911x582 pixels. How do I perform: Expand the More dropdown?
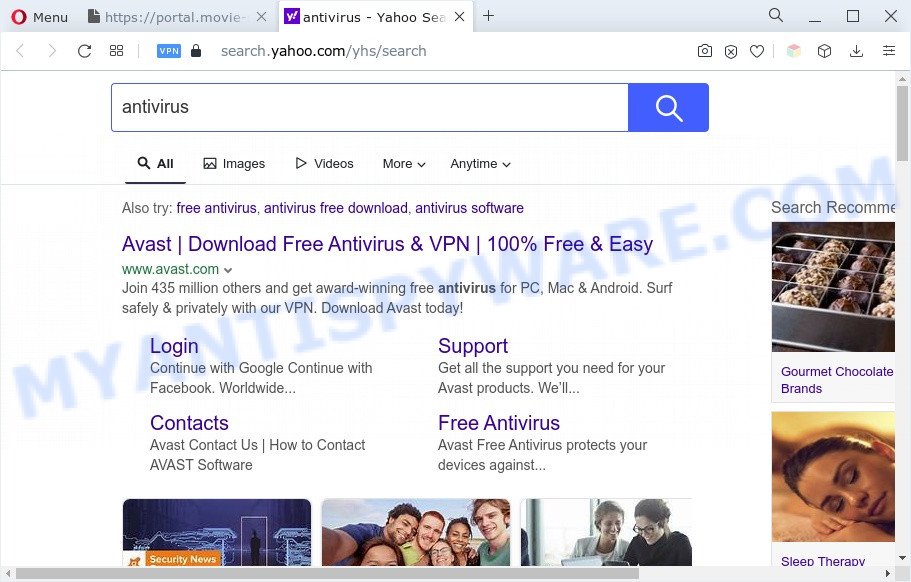(x=404, y=164)
